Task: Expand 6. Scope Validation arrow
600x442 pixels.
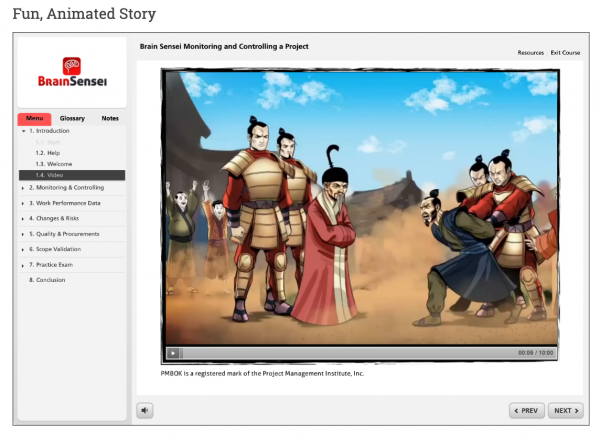Action: pyautogui.click(x=23, y=250)
